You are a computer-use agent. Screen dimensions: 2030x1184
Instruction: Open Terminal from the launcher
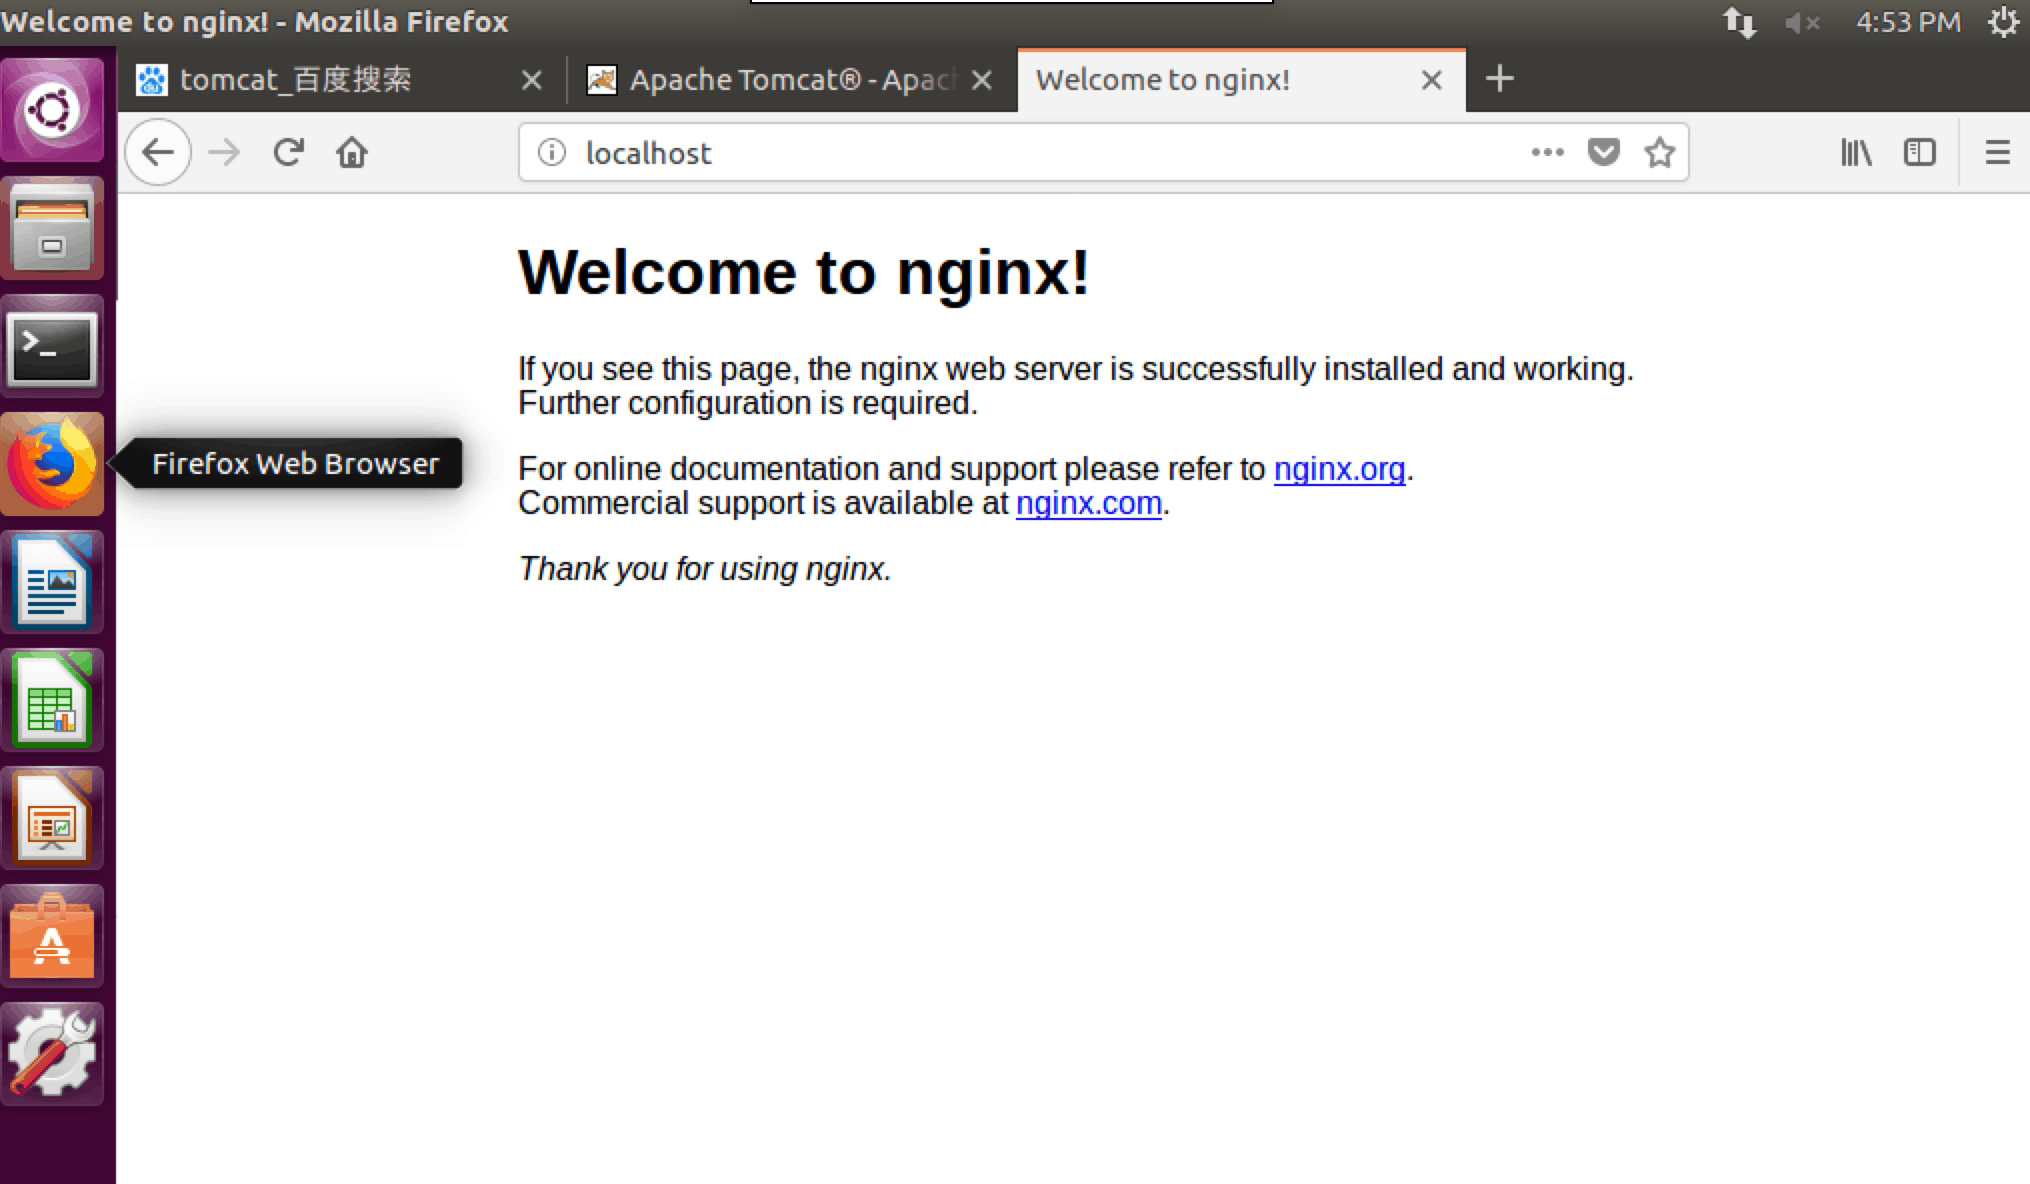(x=52, y=347)
